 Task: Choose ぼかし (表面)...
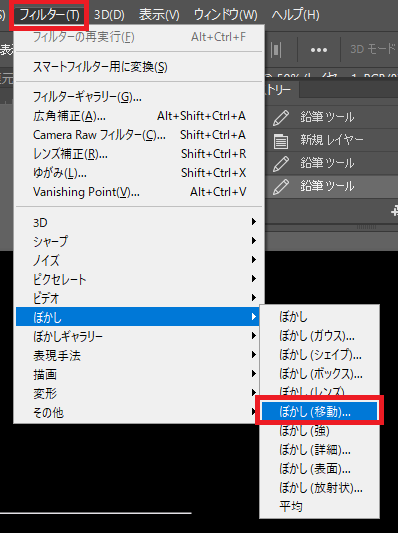(x=319, y=469)
